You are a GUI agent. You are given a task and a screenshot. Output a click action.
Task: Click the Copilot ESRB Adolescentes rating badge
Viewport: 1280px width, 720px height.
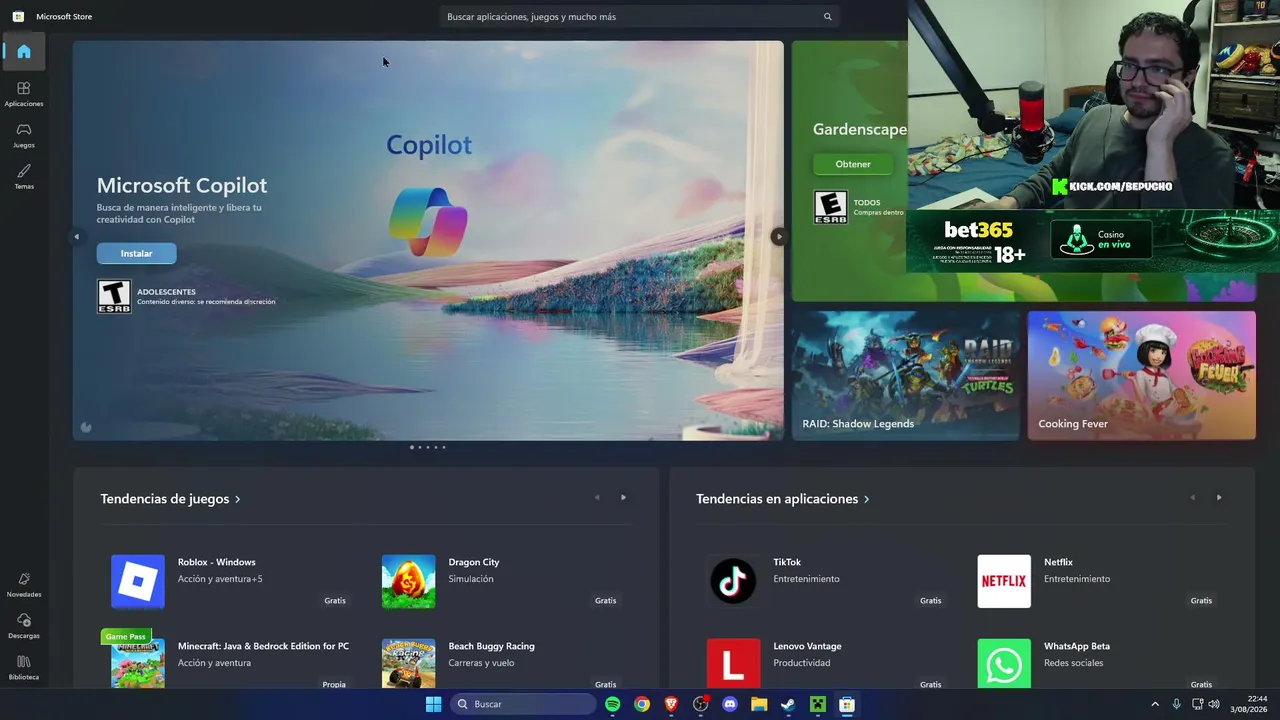pos(114,296)
